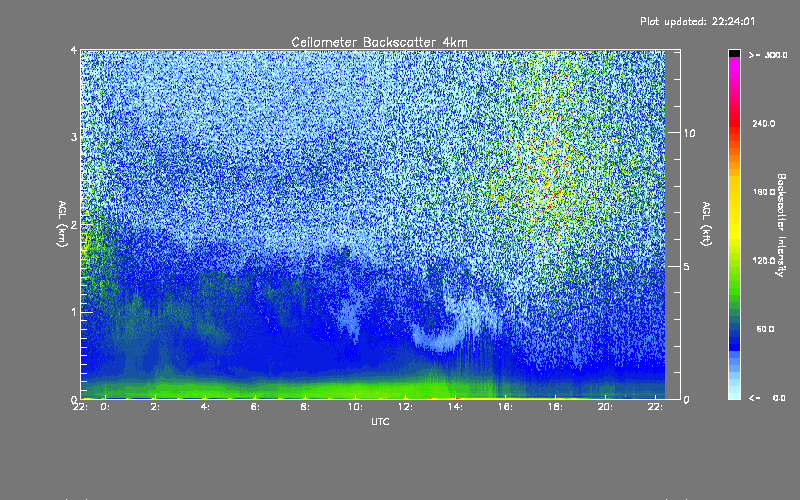Click the '14:' time label on x-axis
Image resolution: width=800 pixels, height=500 pixels.
(456, 407)
